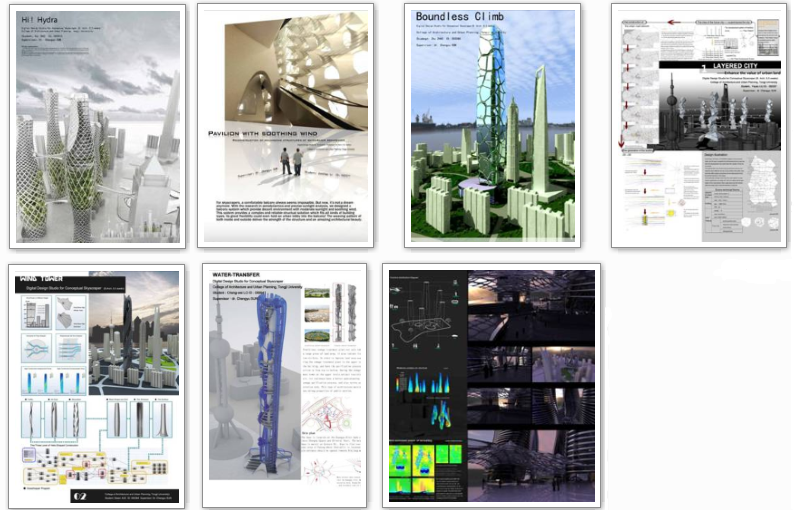Click the 'Hi! Hydra' title text
This screenshot has width=794, height=510.
point(39,20)
